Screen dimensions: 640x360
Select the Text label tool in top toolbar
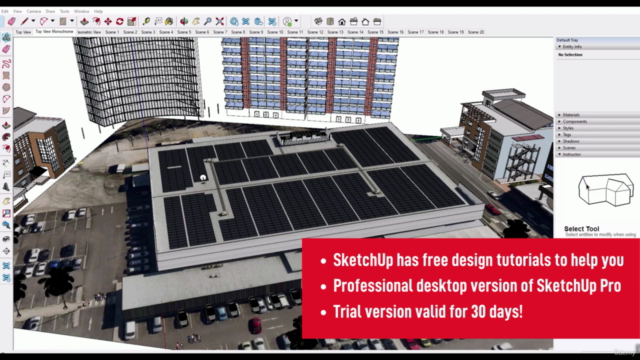[158, 21]
